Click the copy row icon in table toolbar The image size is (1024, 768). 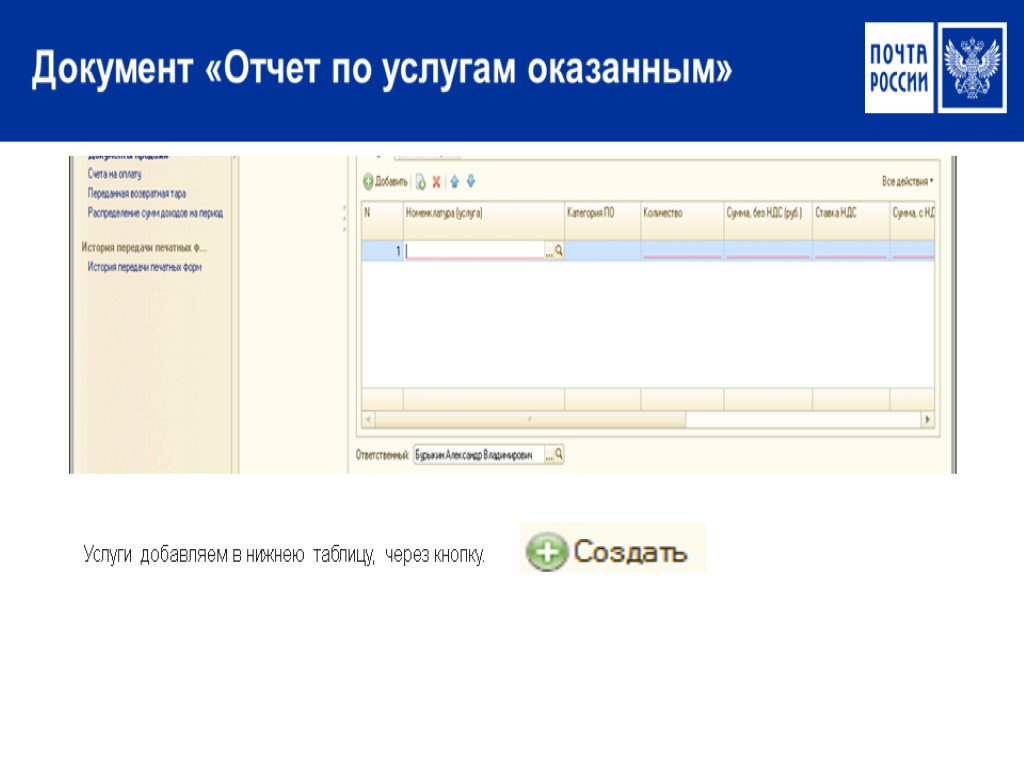pyautogui.click(x=421, y=182)
